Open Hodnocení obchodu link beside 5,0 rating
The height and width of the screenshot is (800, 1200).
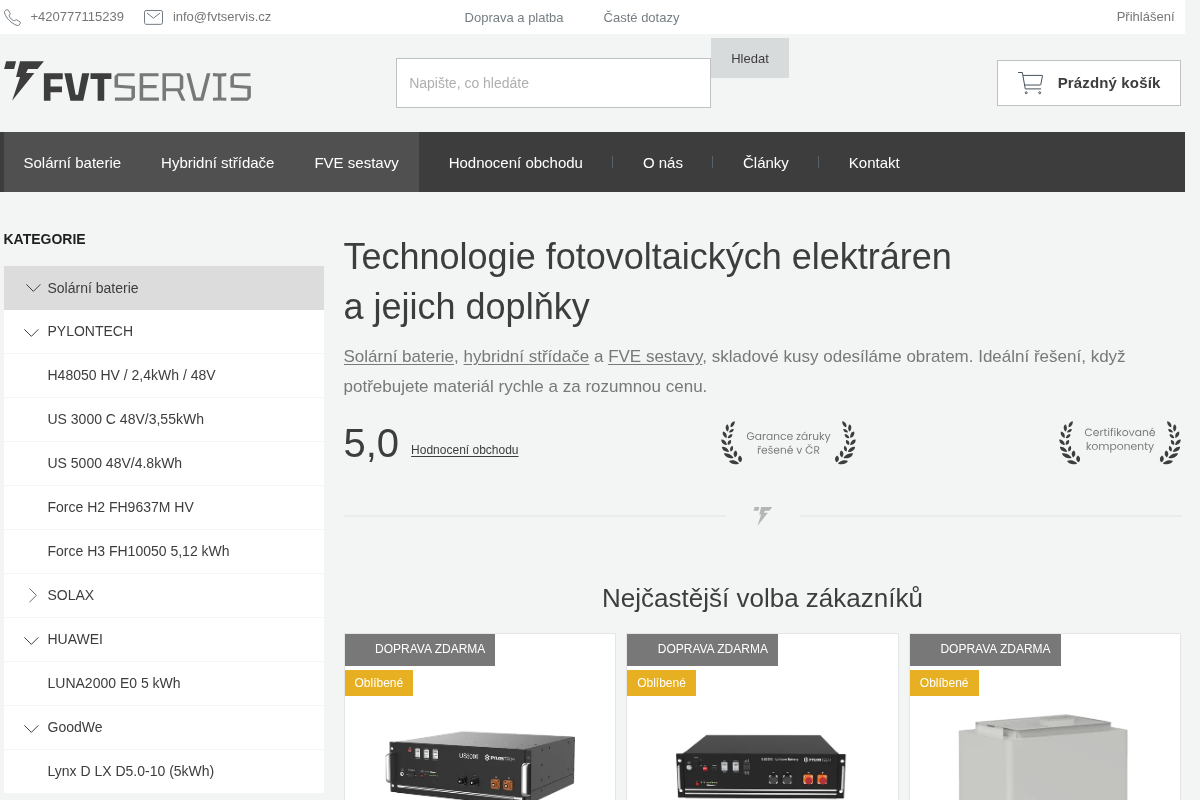point(464,450)
